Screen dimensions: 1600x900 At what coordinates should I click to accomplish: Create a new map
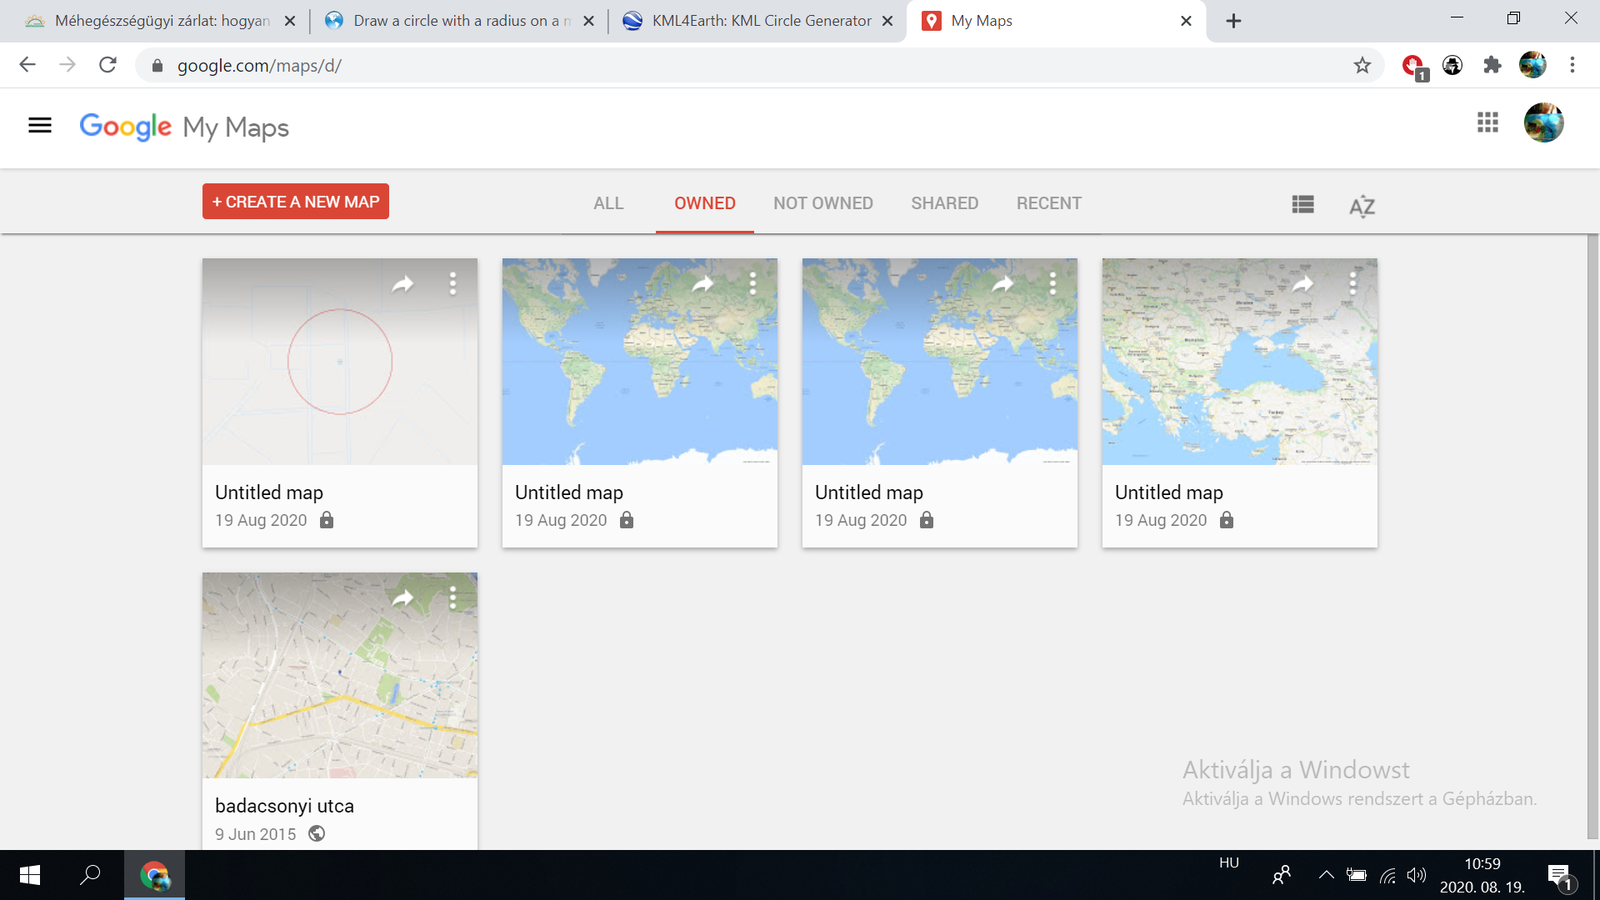(296, 201)
